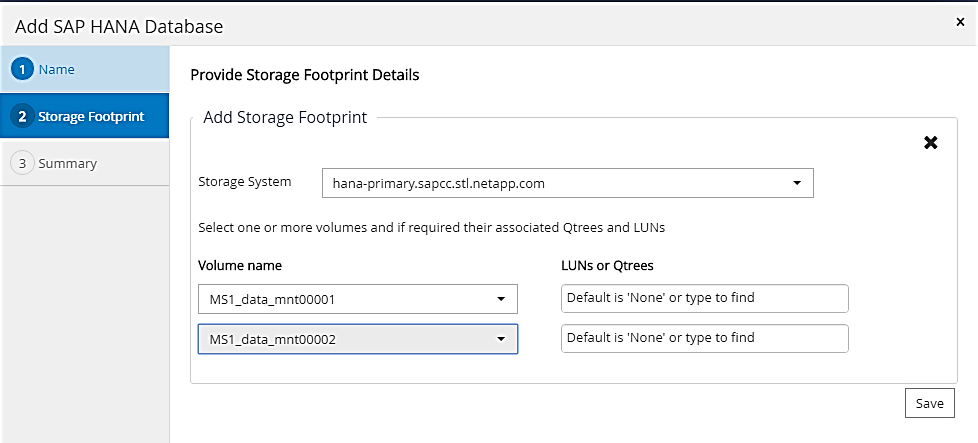Click the caret arrow on MS1_data_mnt00002
The height and width of the screenshot is (443, 978).
click(500, 339)
